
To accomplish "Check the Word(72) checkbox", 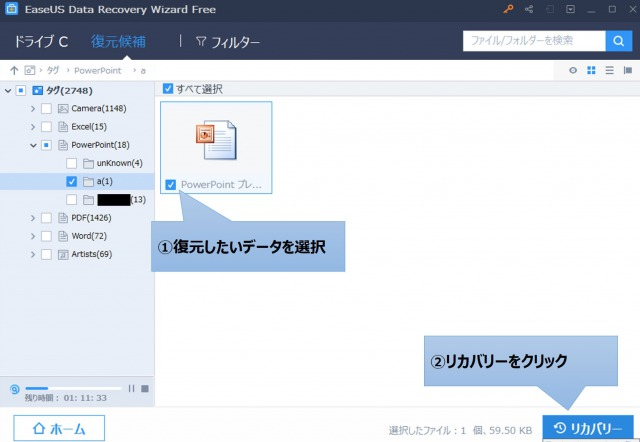I will tap(47, 236).
